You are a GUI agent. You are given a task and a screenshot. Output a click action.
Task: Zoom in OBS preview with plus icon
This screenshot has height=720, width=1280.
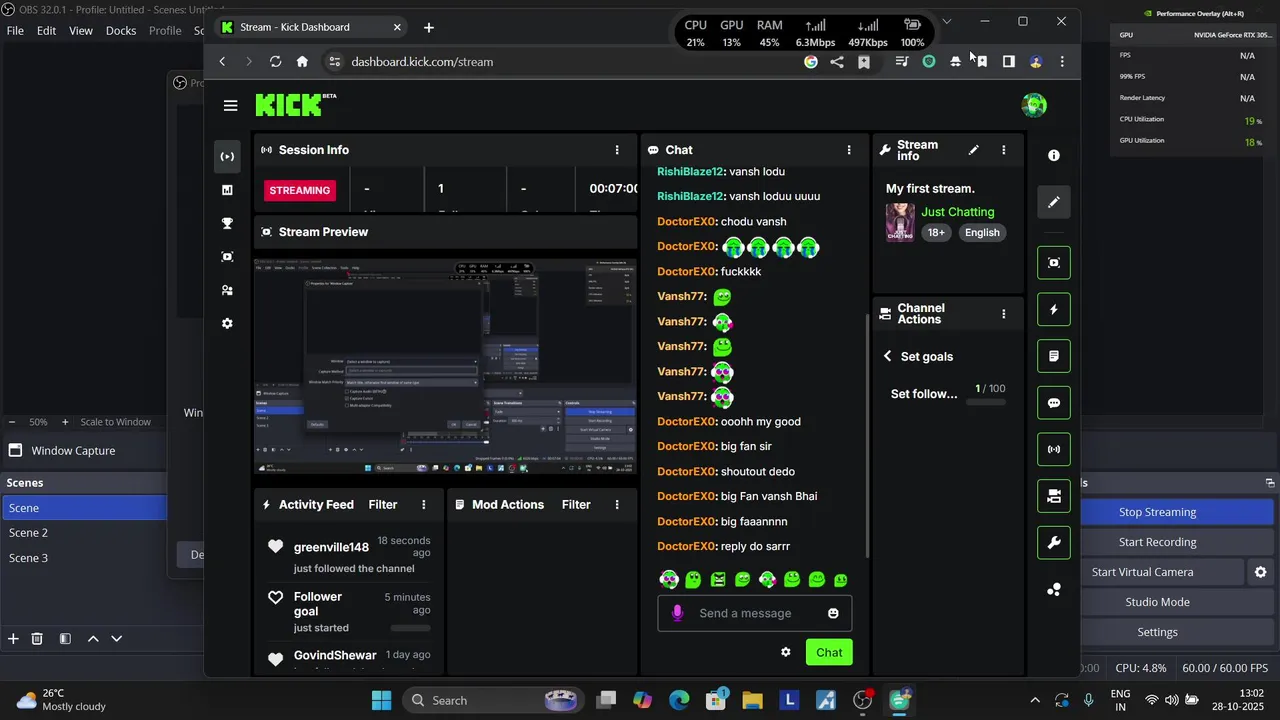click(x=65, y=422)
